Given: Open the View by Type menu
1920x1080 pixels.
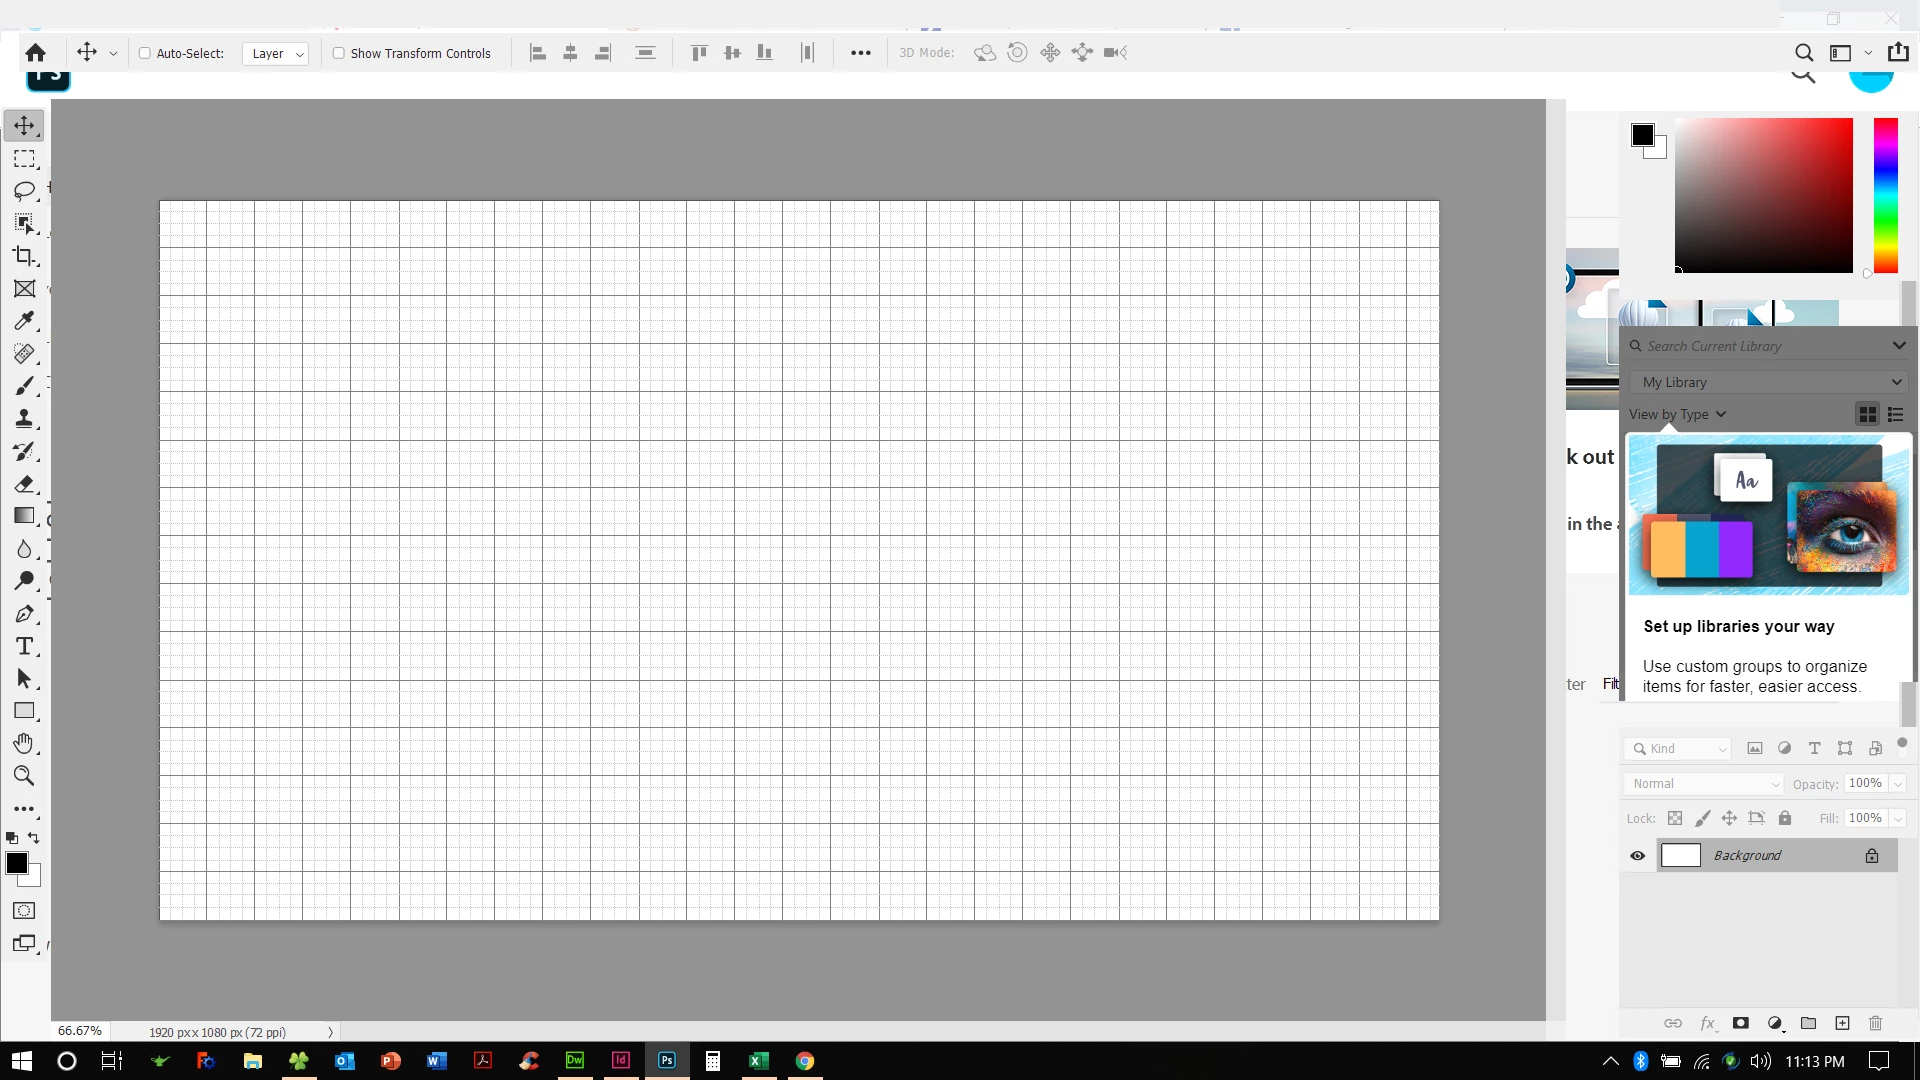Looking at the screenshot, I should coord(1677,414).
